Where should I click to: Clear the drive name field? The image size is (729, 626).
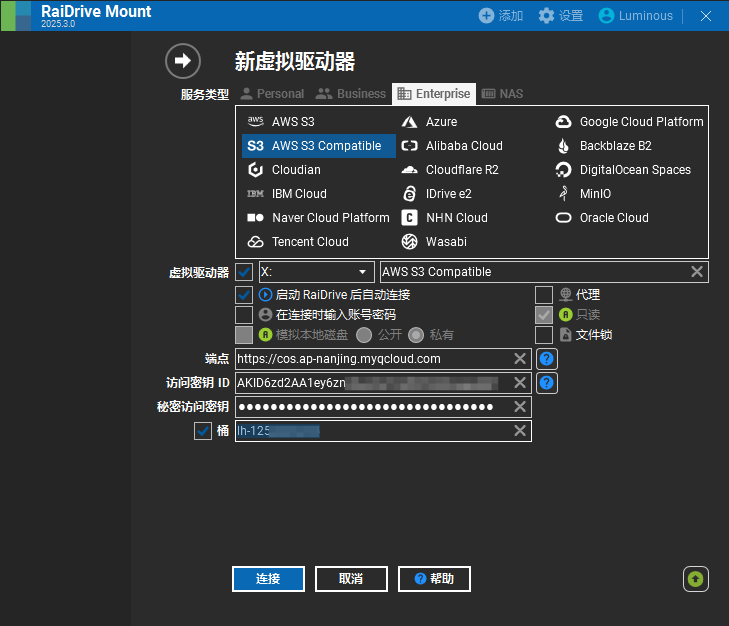pyautogui.click(x=697, y=272)
